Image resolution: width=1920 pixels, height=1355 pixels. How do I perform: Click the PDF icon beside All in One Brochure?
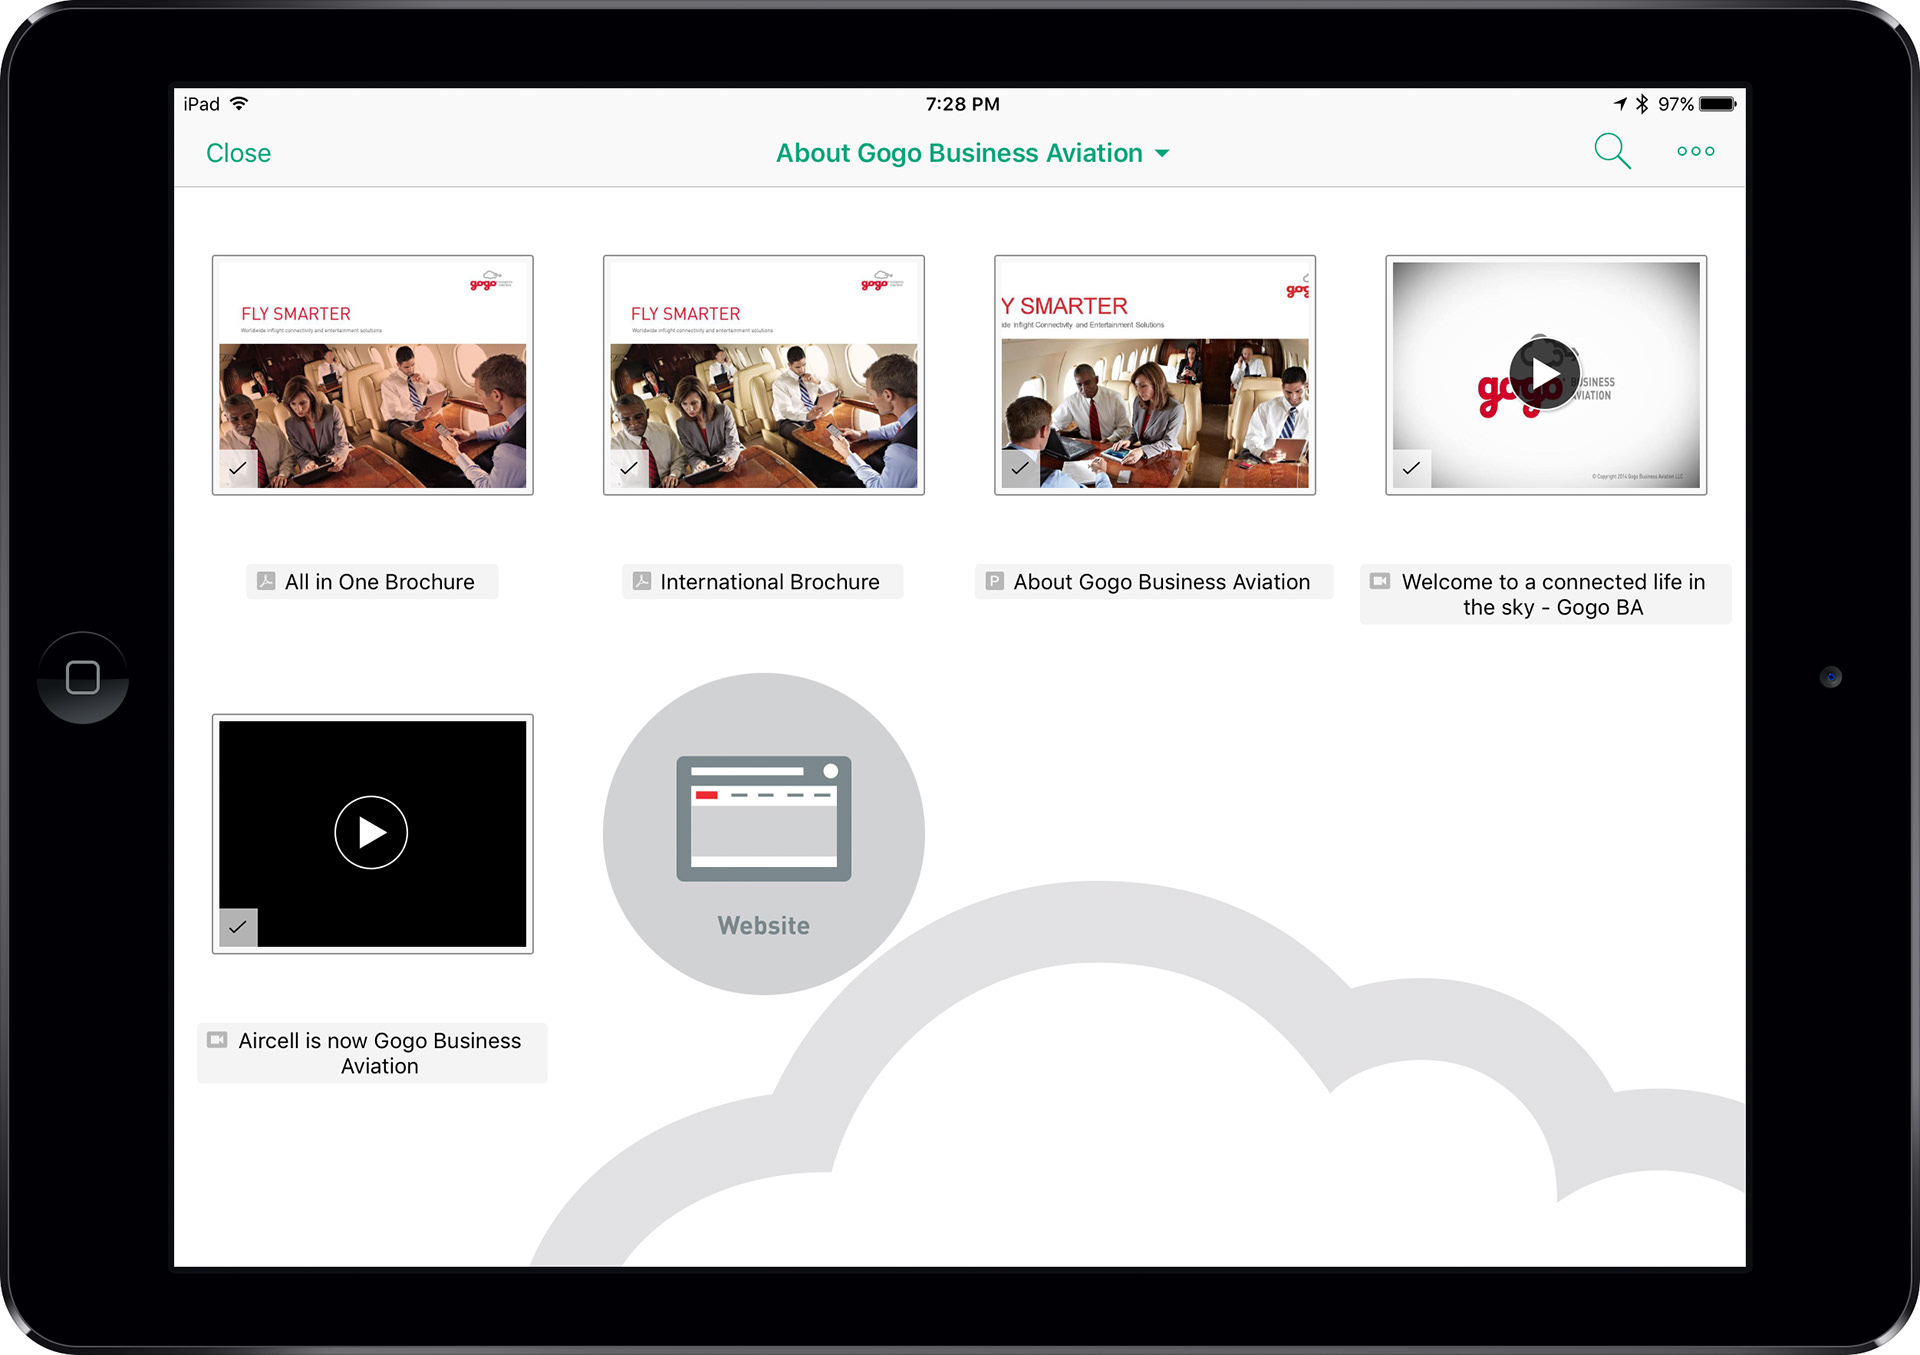[x=266, y=581]
